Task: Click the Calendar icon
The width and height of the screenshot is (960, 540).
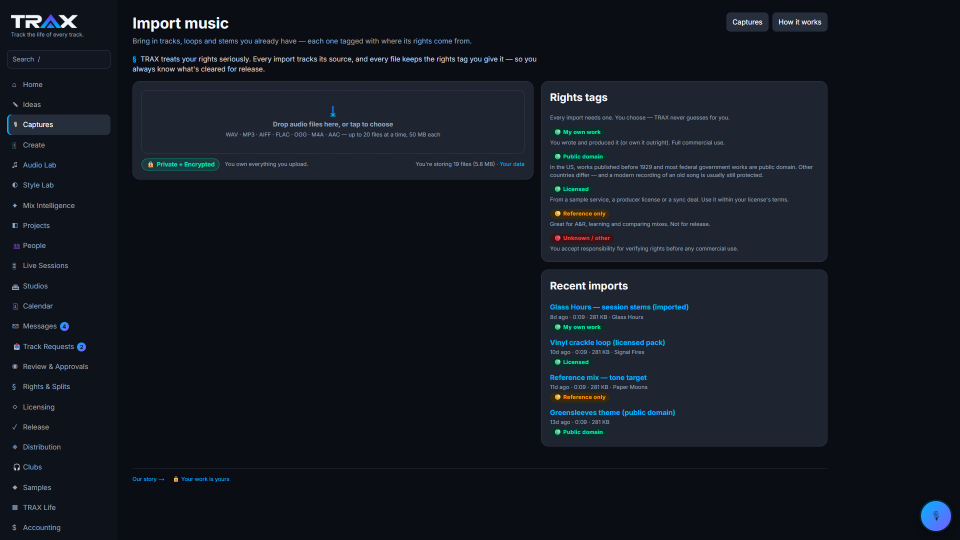Action: (x=15, y=306)
